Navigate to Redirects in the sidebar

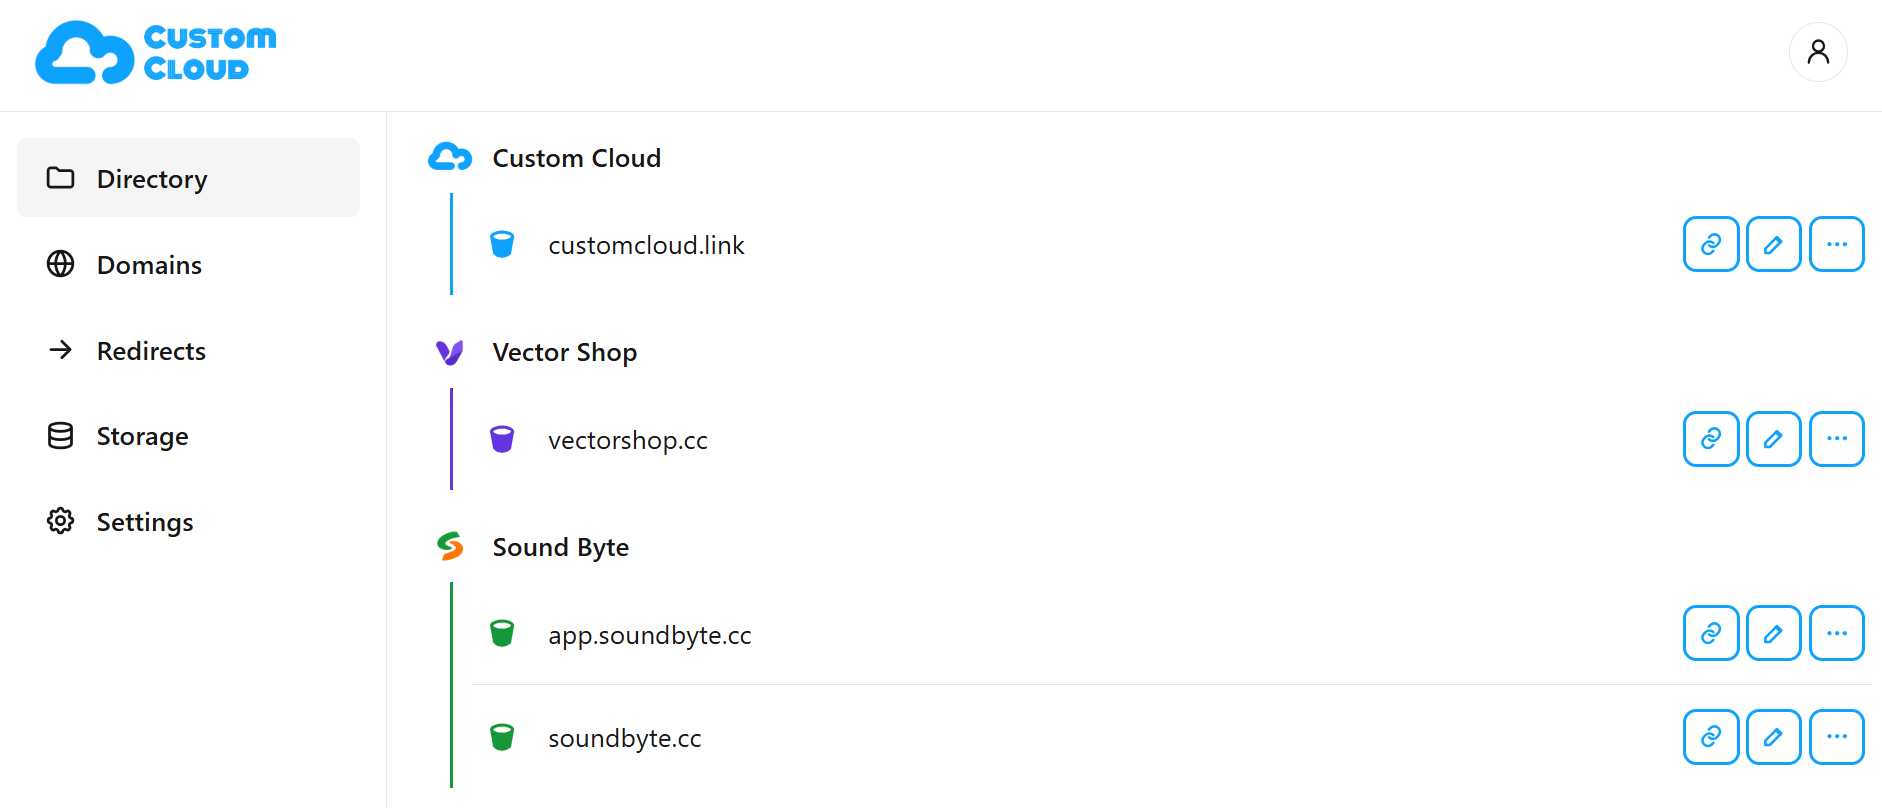(x=188, y=350)
